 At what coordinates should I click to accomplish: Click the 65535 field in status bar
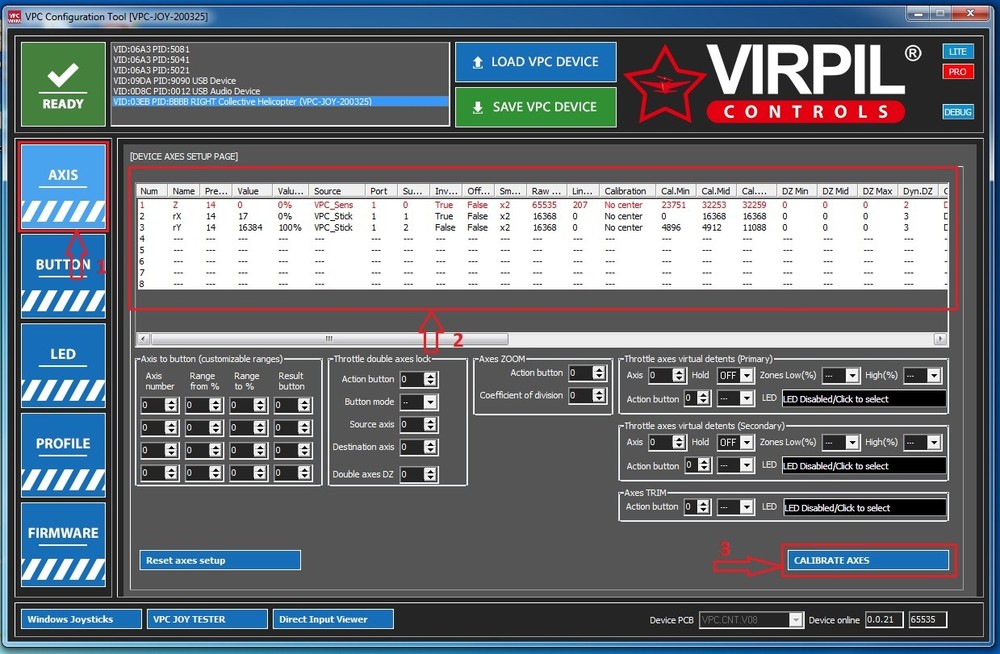(x=928, y=620)
